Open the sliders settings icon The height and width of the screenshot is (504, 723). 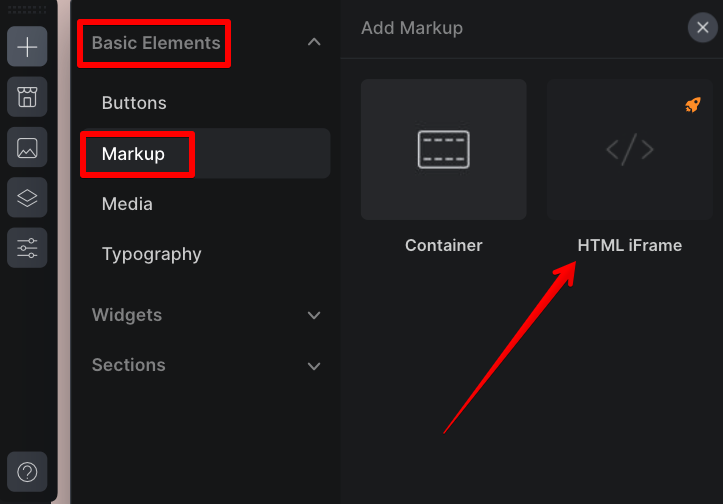pyautogui.click(x=27, y=248)
